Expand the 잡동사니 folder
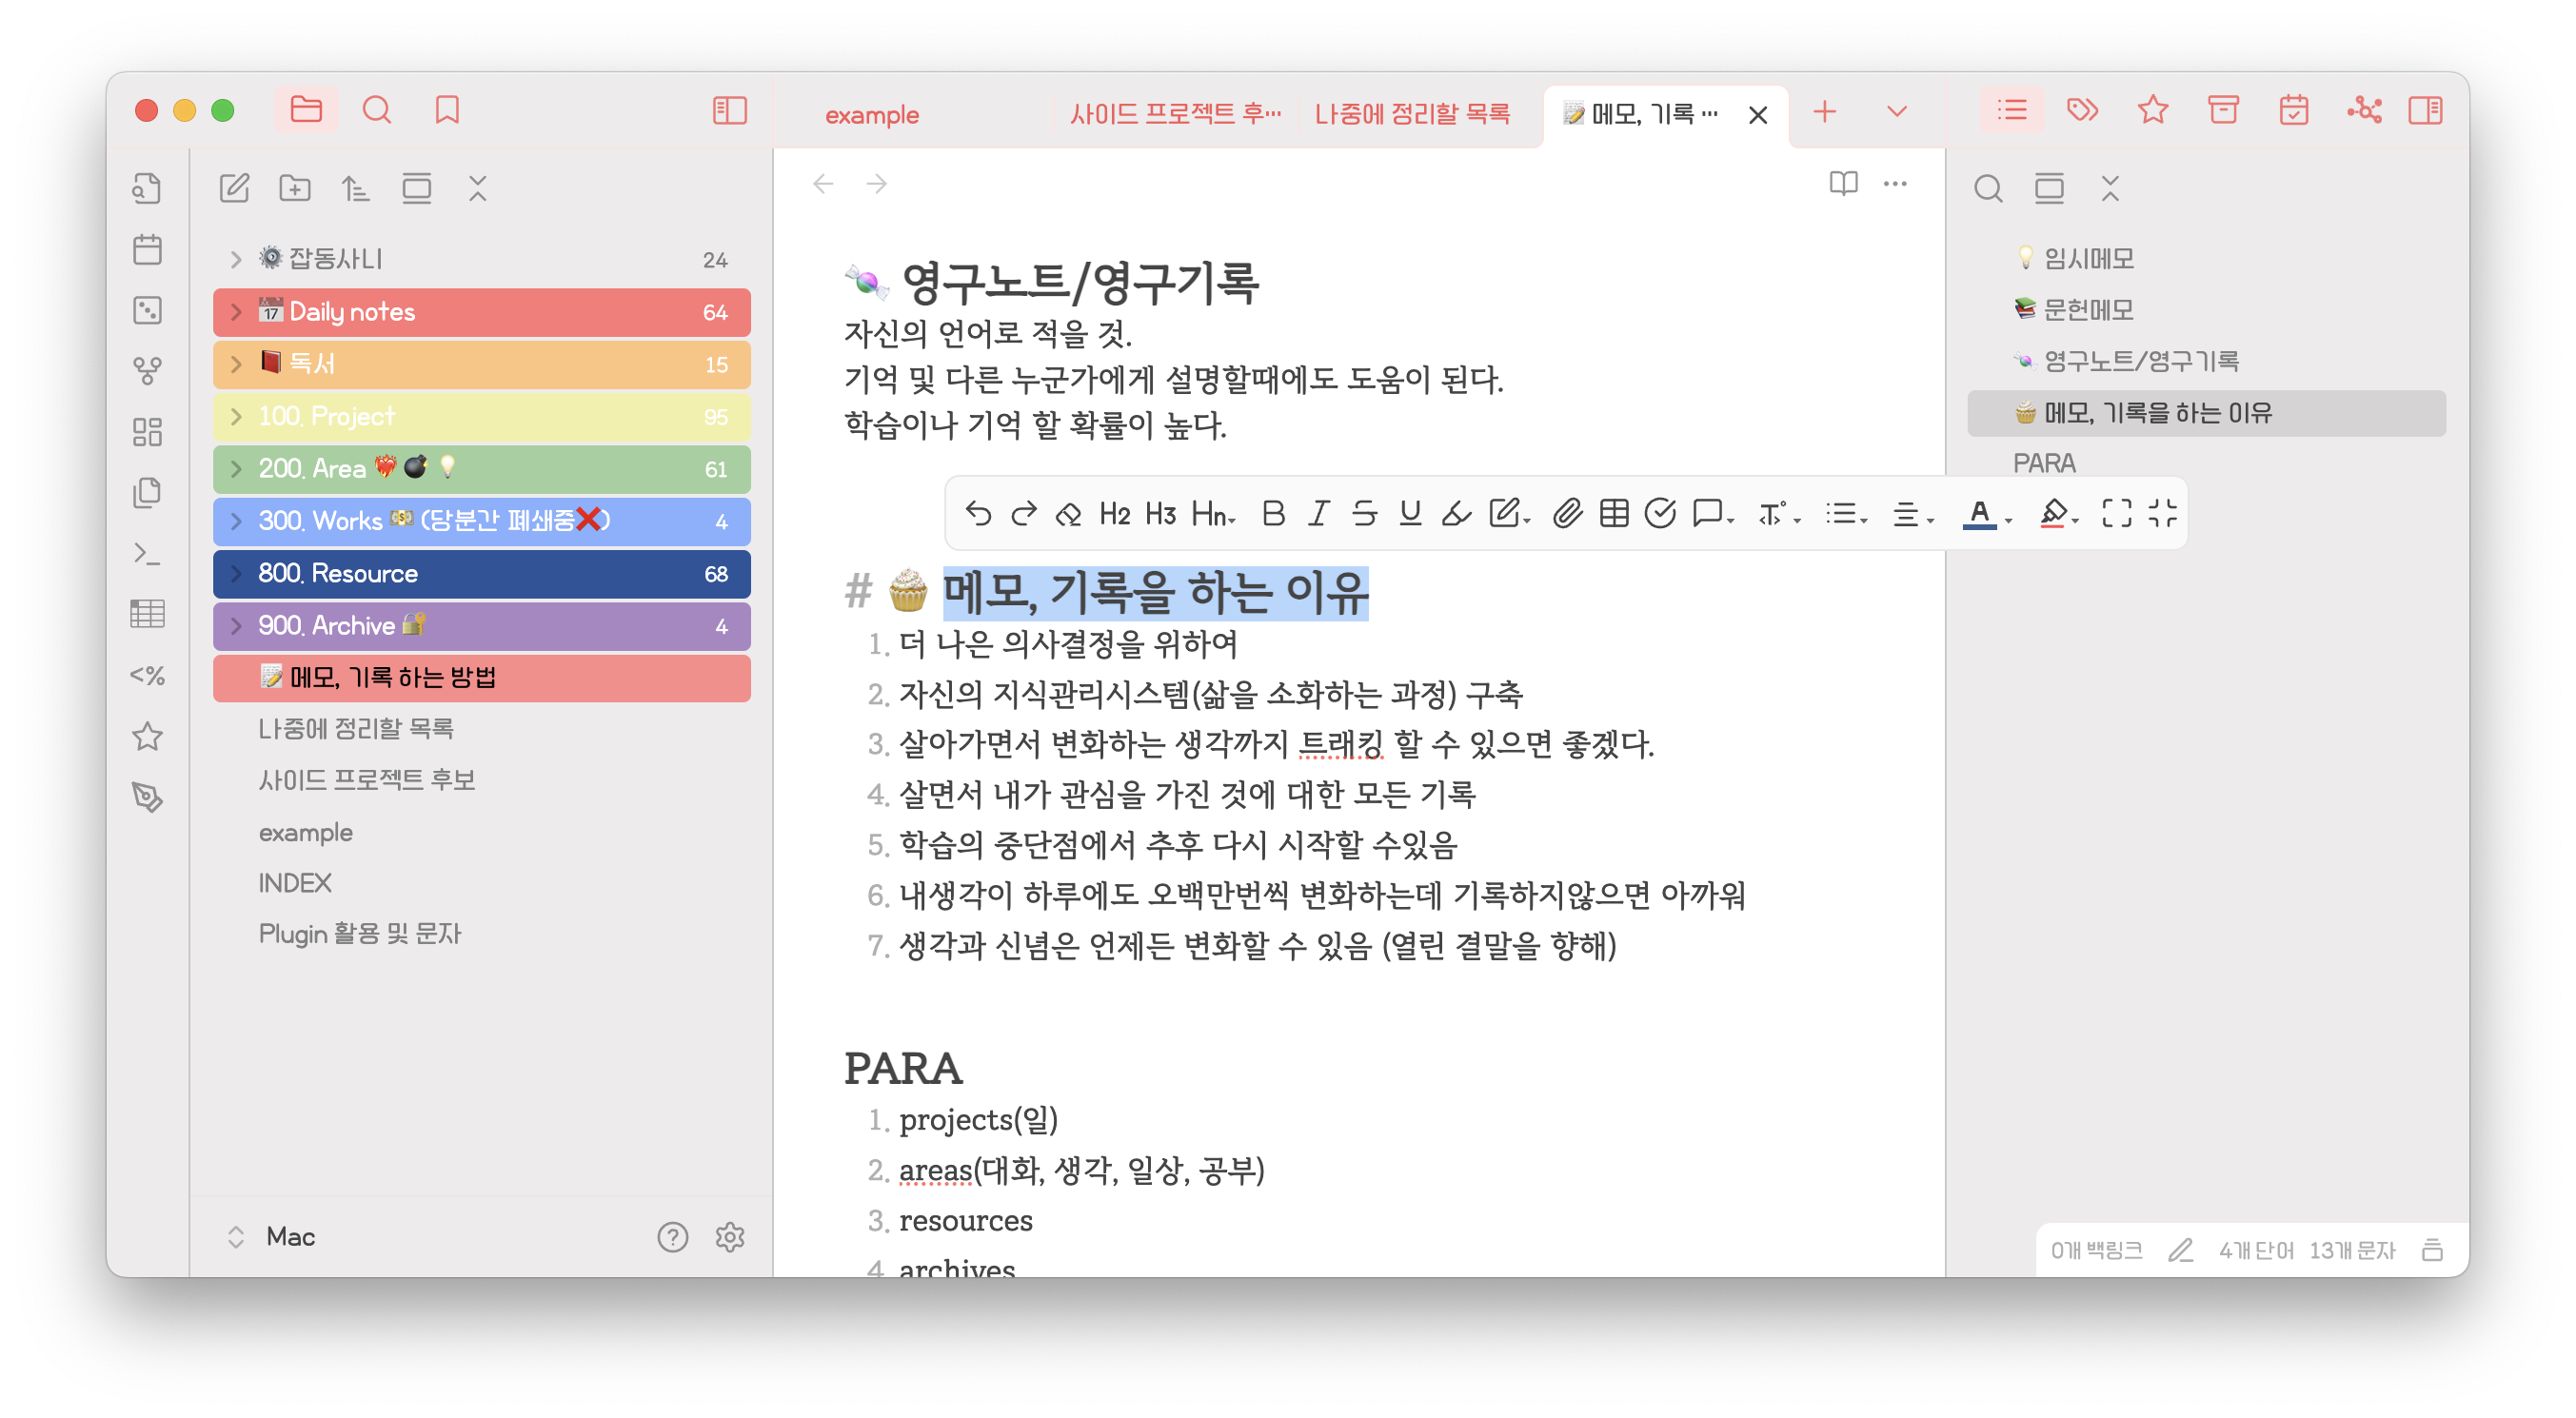Image resolution: width=2576 pixels, height=1418 pixels. pyautogui.click(x=235, y=260)
